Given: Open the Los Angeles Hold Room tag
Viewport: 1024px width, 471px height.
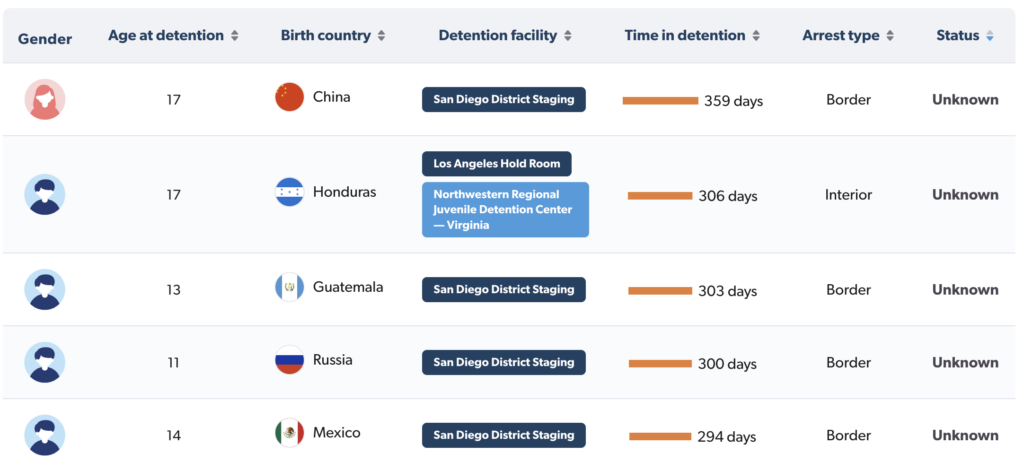Looking at the screenshot, I should (496, 164).
